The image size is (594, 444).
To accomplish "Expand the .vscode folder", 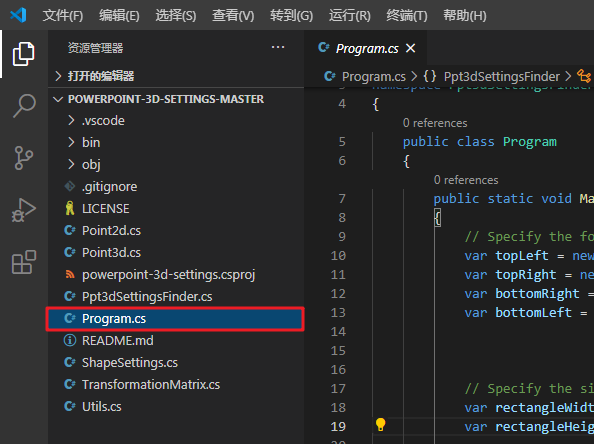I will point(71,120).
